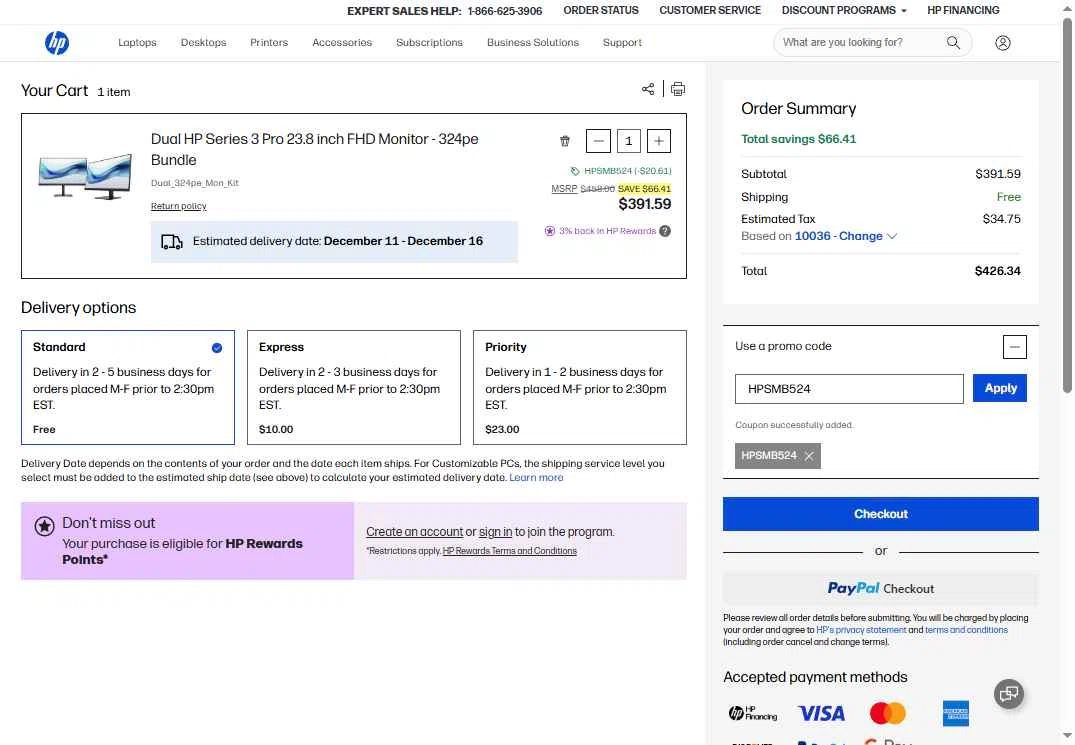Click the Mastercard payment logo
Screen dimensions: 1075x745
click(888, 713)
